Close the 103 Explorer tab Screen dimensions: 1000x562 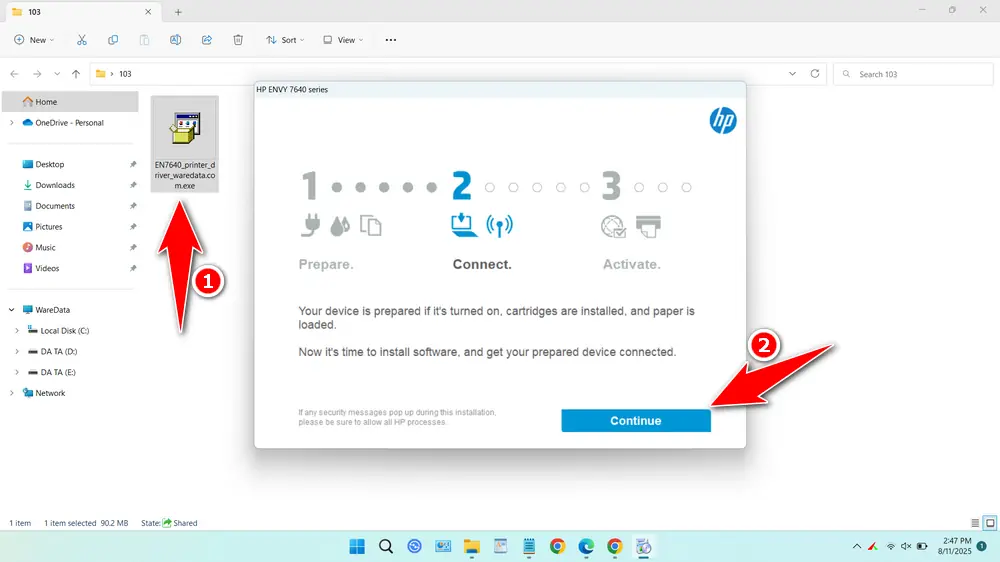coord(148,11)
